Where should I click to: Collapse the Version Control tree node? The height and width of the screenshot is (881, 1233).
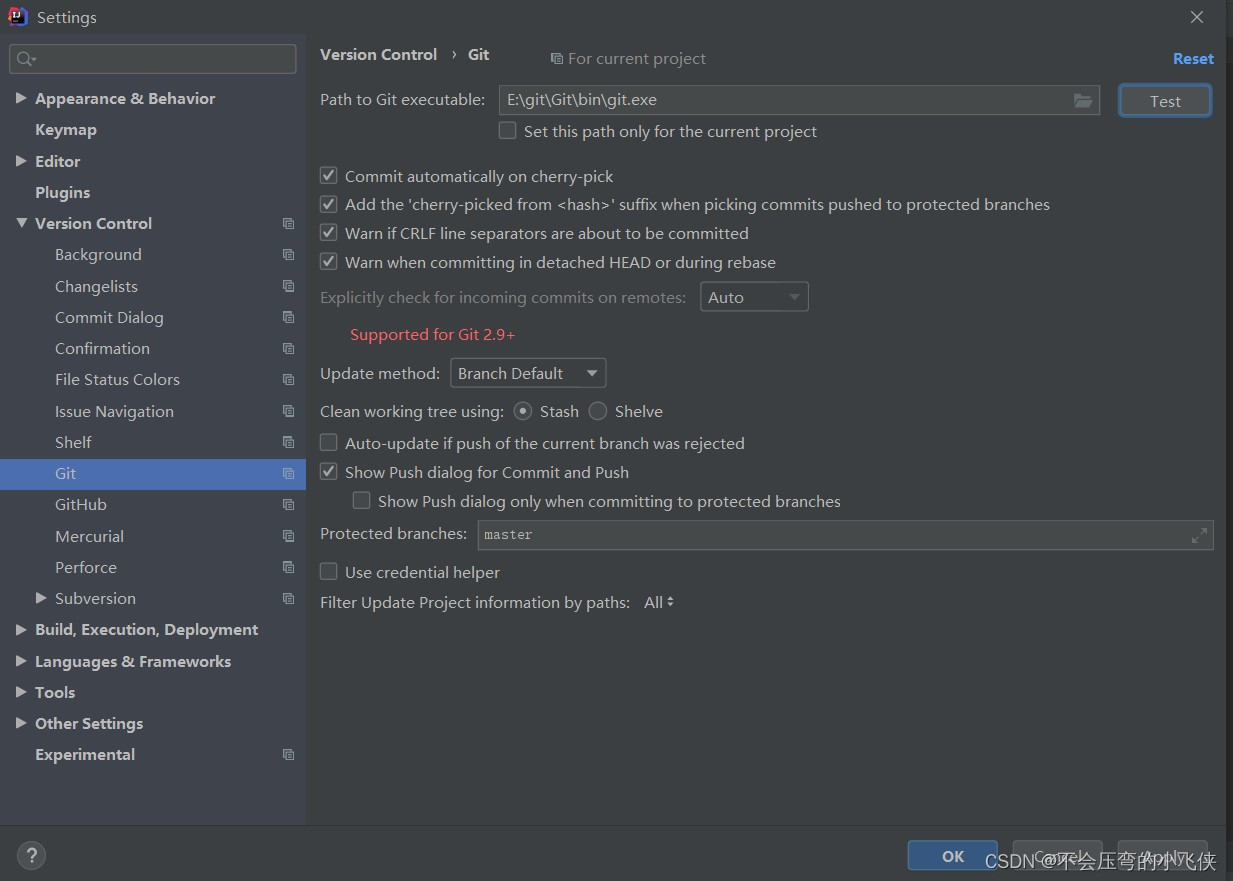[21, 223]
